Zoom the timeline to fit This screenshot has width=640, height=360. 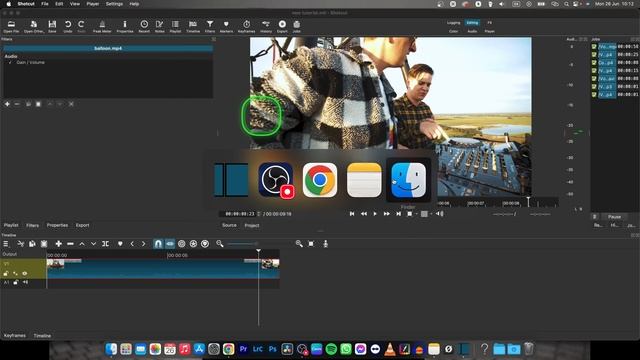(x=311, y=244)
